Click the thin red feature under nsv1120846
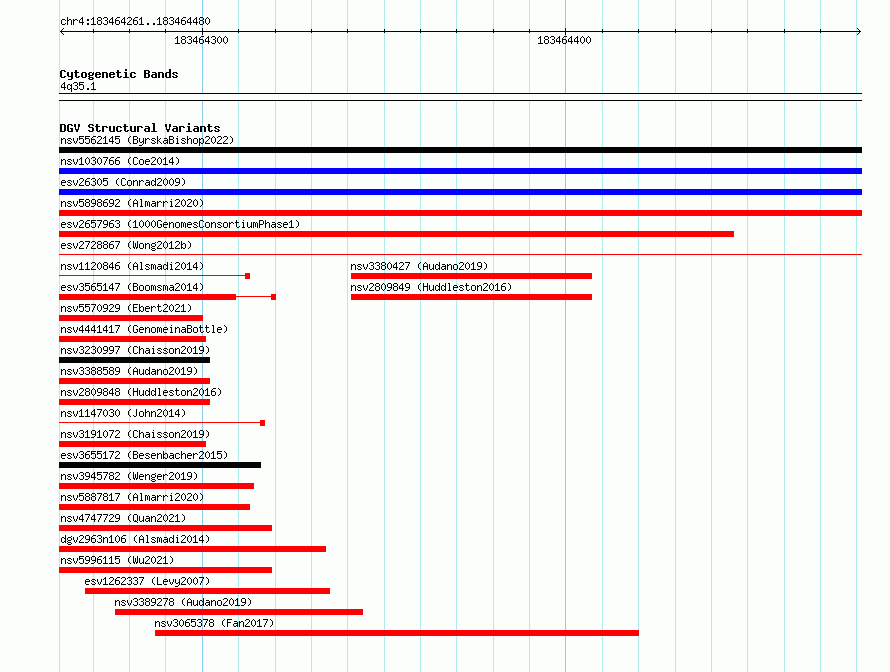This screenshot has height=672, width=890. tap(154, 276)
